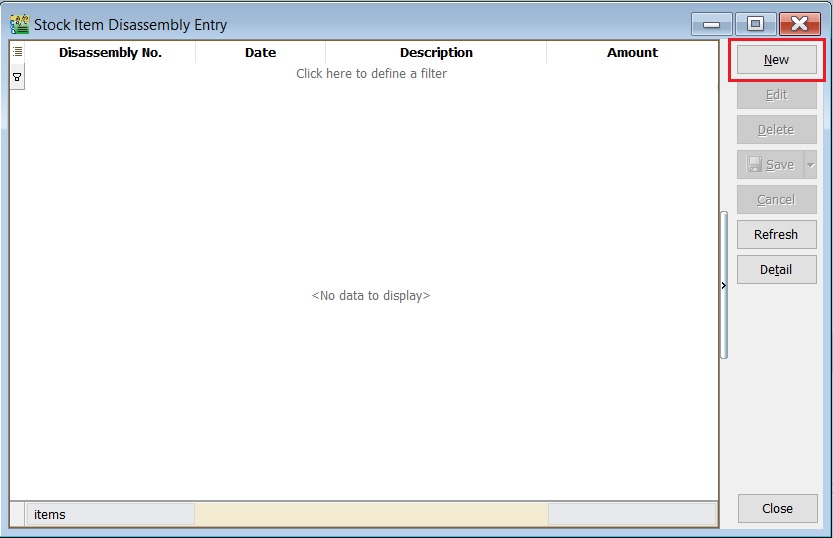Image resolution: width=833 pixels, height=538 pixels.
Task: Click the Description column header
Action: pos(436,53)
